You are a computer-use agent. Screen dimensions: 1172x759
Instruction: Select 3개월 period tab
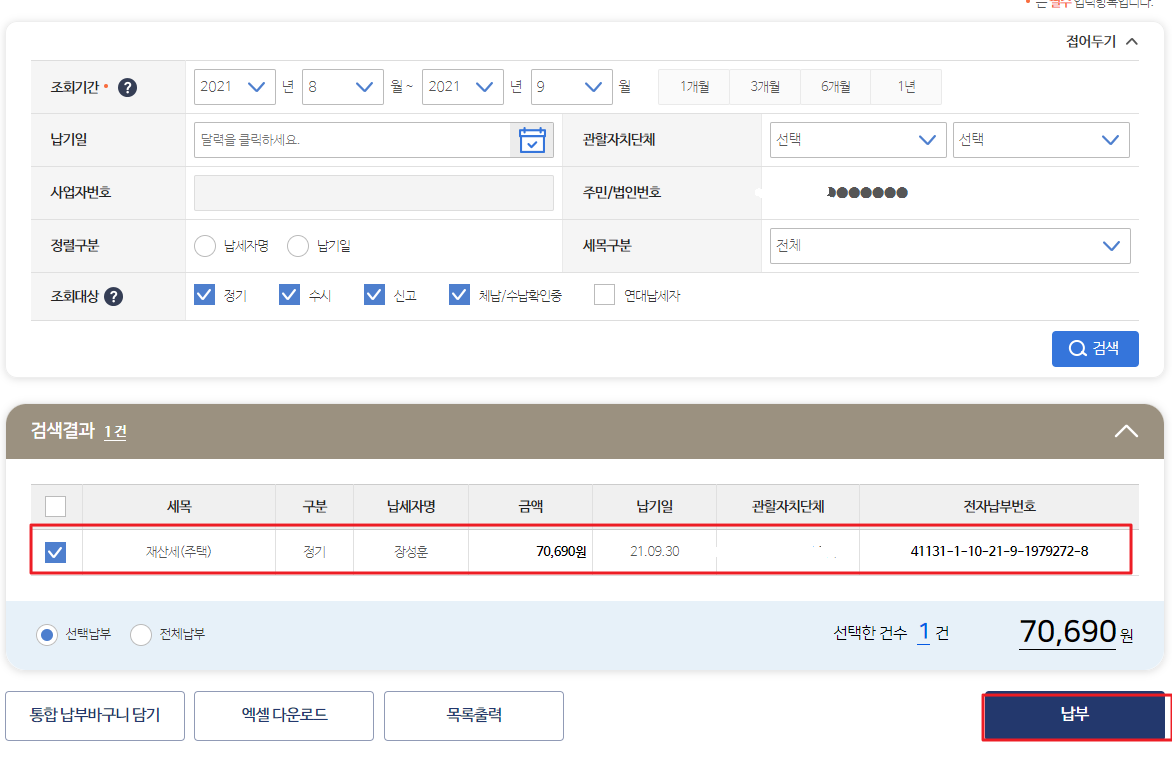coord(765,87)
